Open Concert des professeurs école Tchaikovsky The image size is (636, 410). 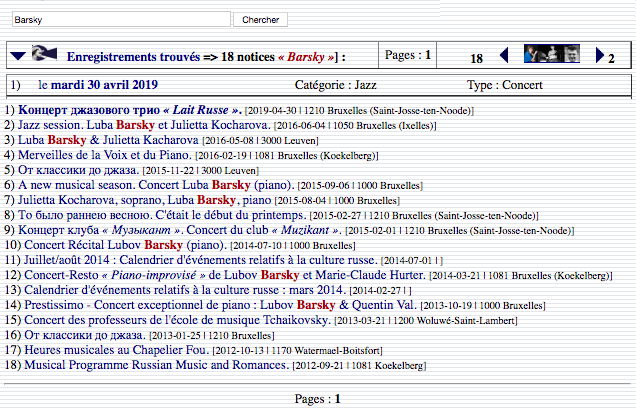[x=177, y=320]
